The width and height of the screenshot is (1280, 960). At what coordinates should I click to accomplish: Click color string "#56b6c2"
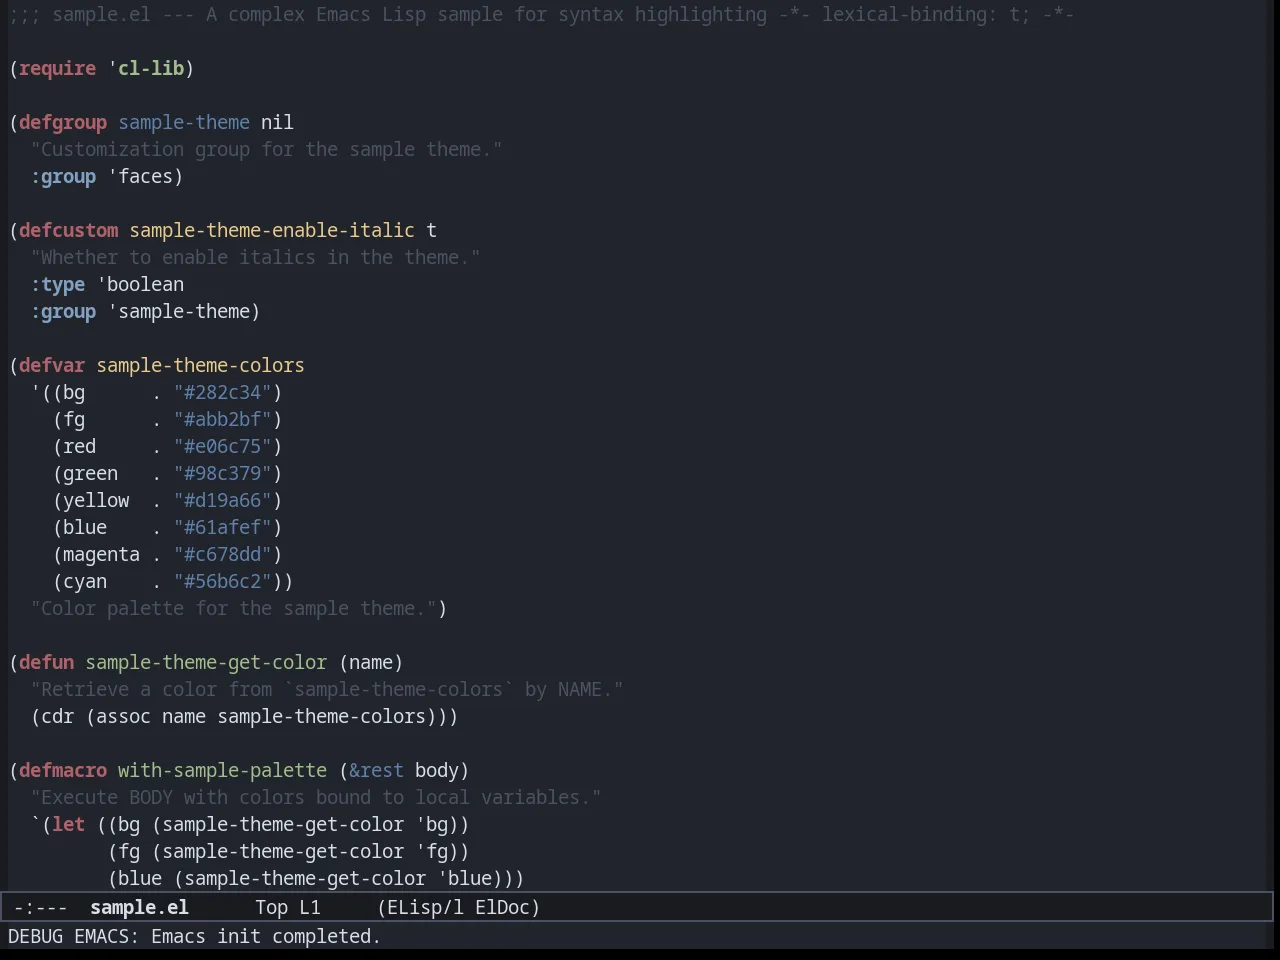click(222, 581)
